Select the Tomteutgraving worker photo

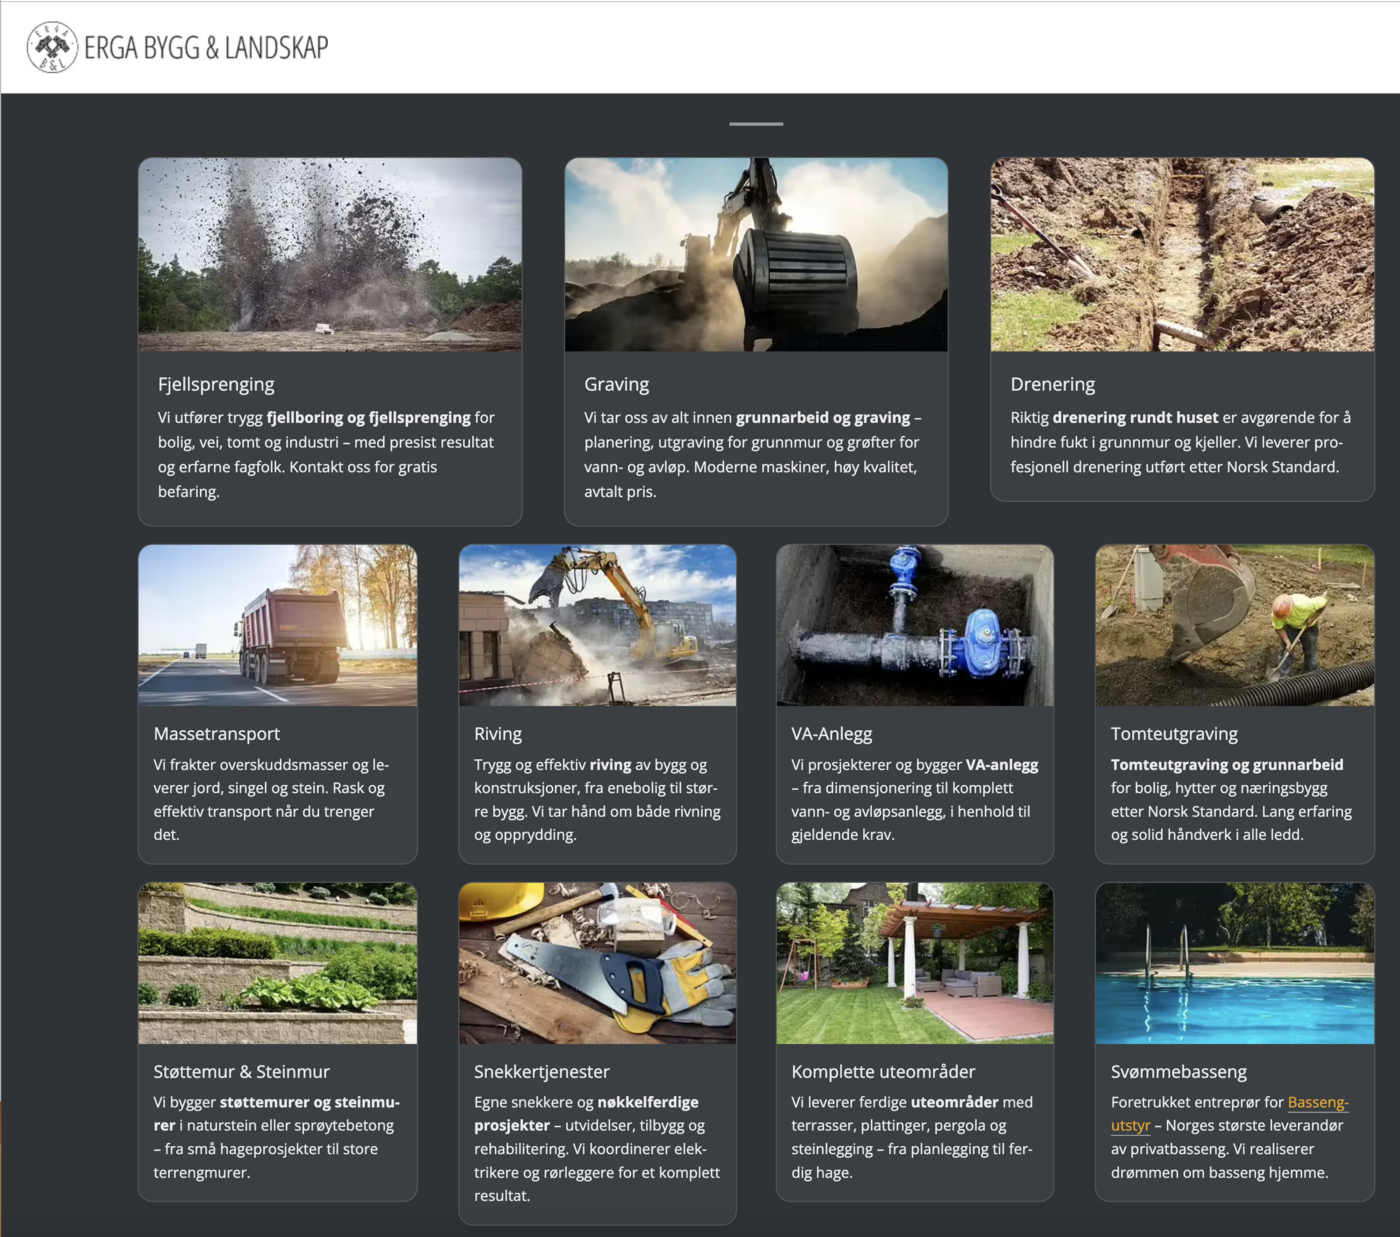pos(1234,625)
